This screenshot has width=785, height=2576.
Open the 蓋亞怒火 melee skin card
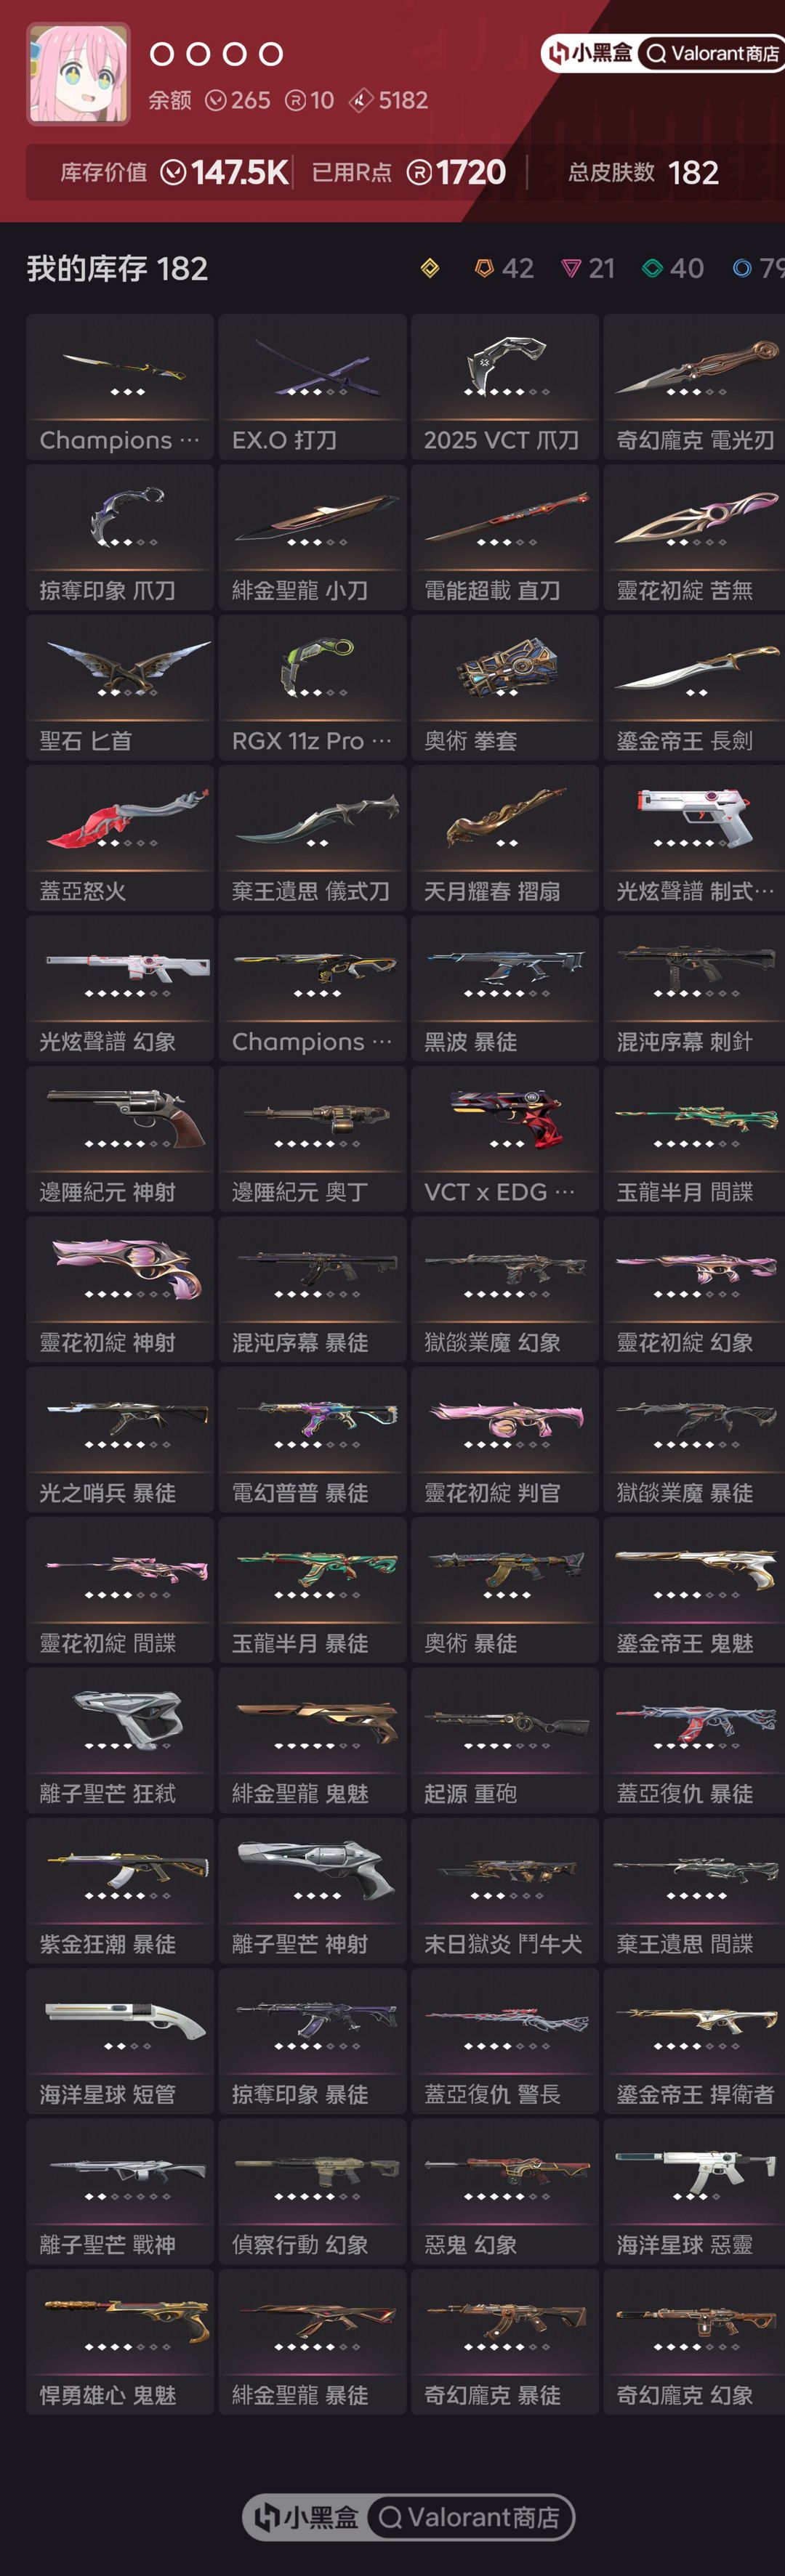pos(120,838)
